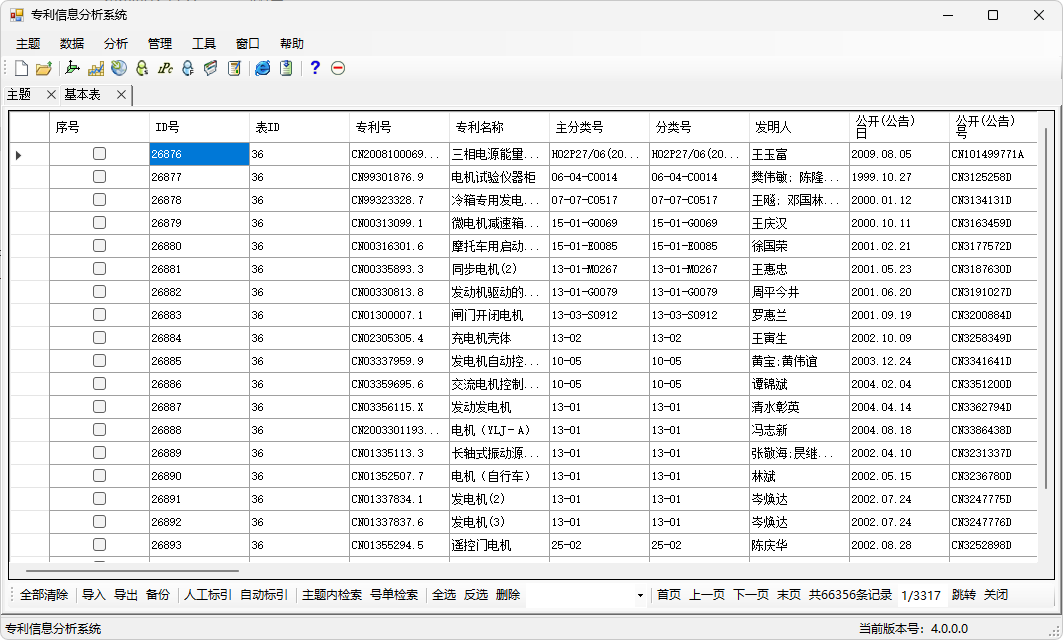Image resolution: width=1063 pixels, height=640 pixels.
Task: Click the 备份 button
Action: 158,595
